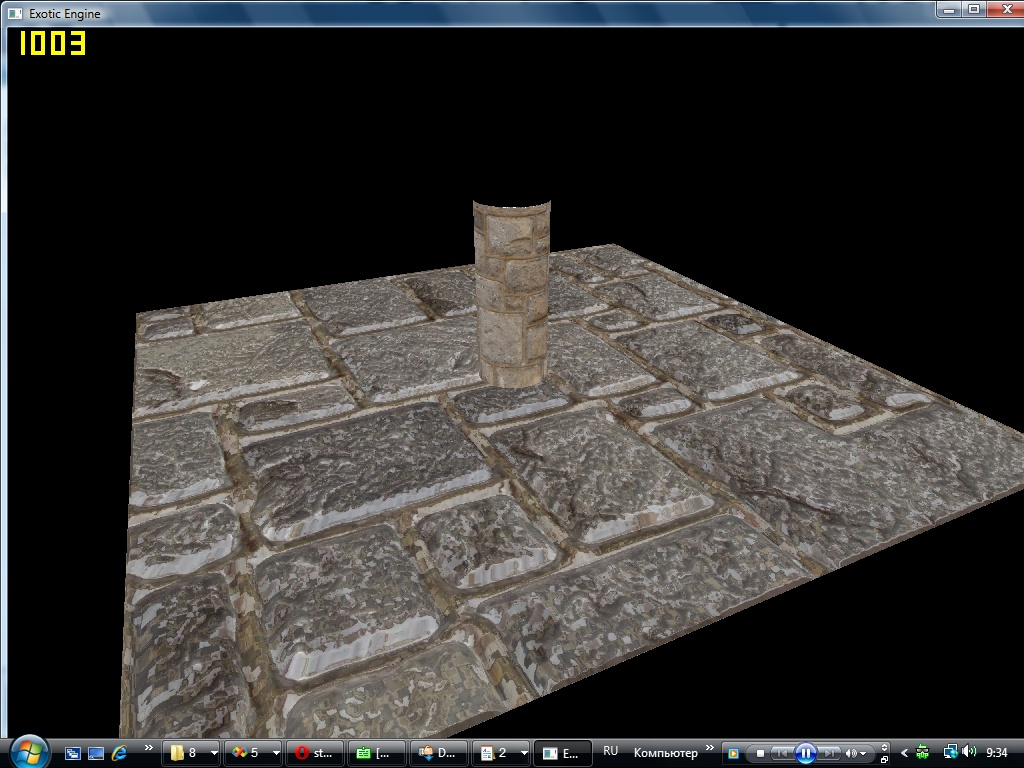1024x768 pixels.
Task: Switch to the green notepad taskbar button
Action: point(377,753)
